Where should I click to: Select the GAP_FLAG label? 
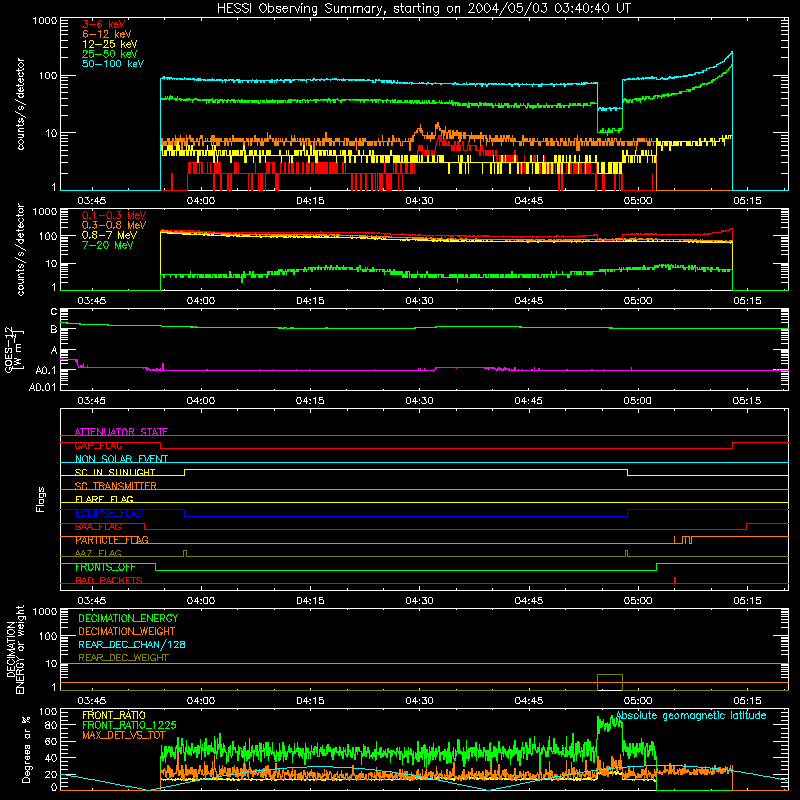[98, 445]
